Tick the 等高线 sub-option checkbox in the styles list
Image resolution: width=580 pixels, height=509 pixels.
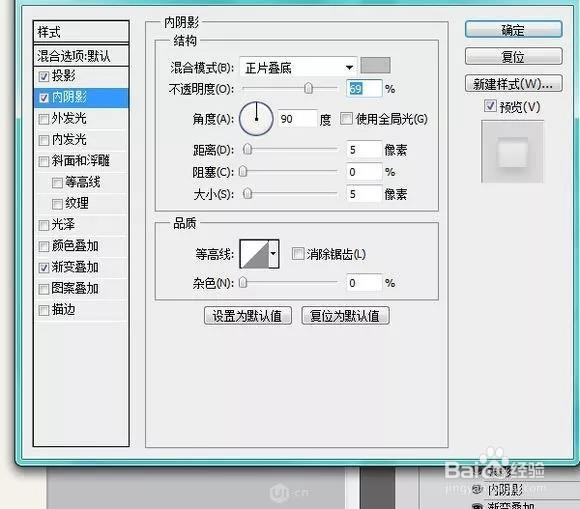click(x=57, y=183)
